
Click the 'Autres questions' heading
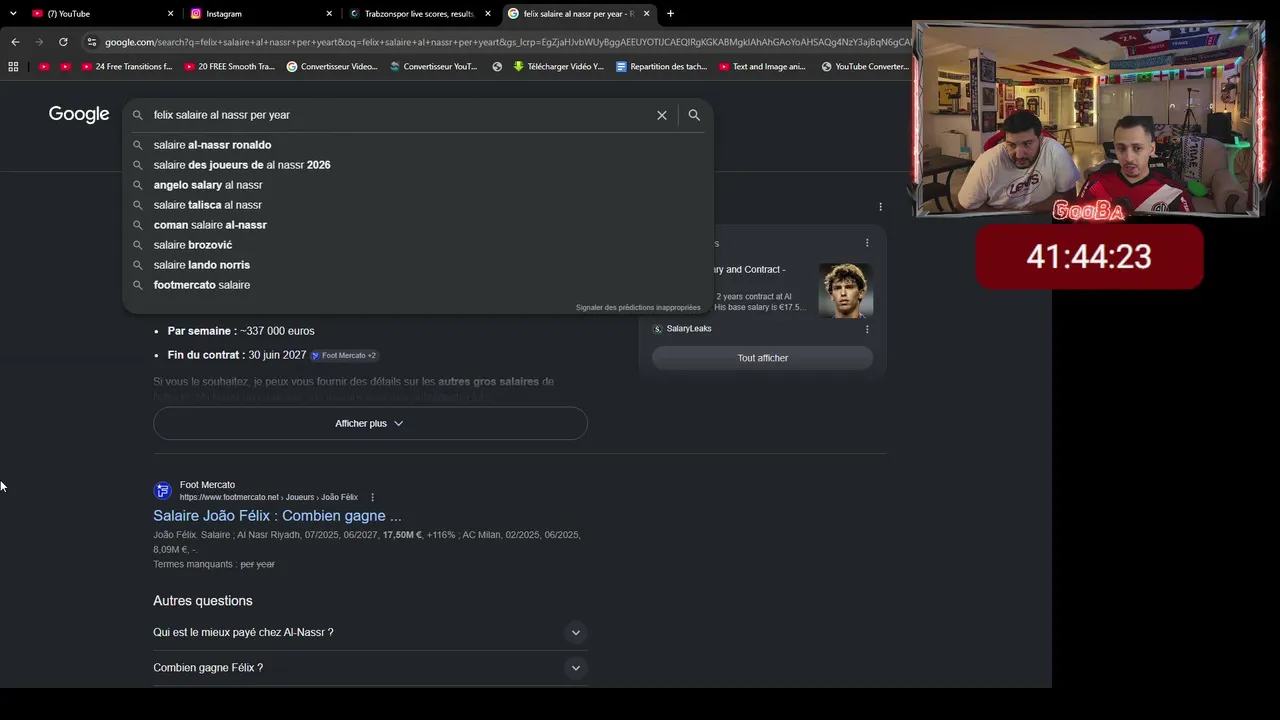pos(203,601)
